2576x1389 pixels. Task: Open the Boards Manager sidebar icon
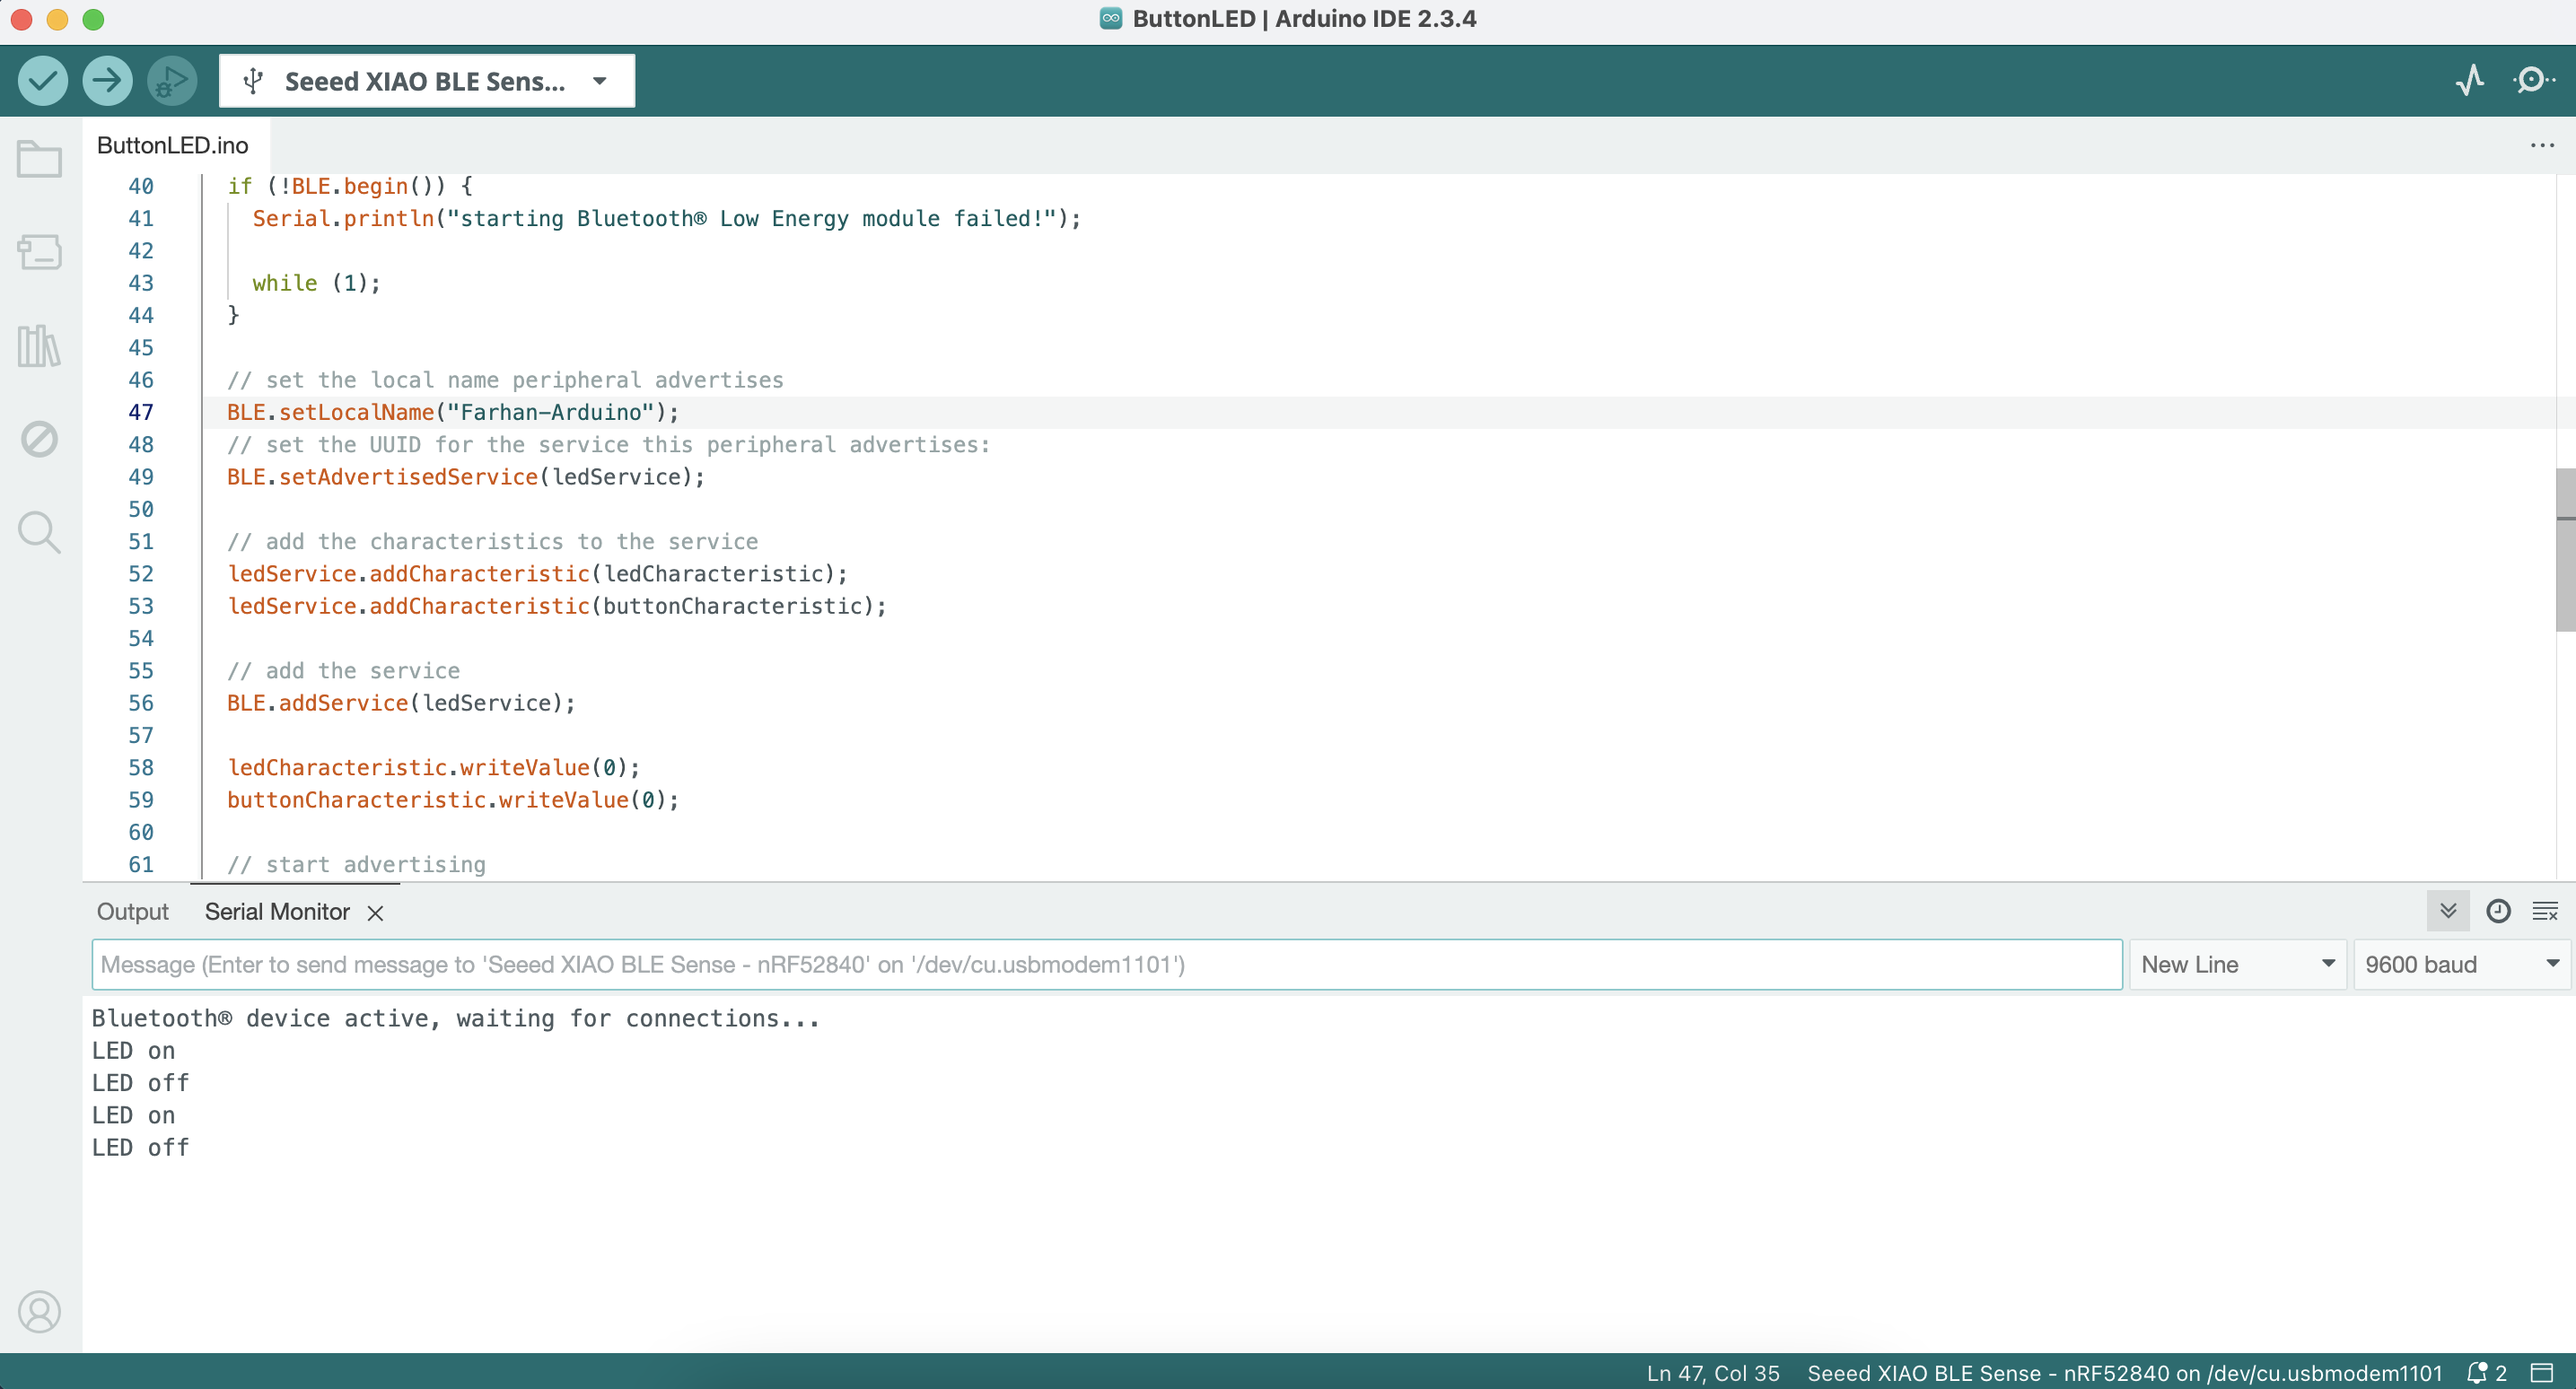40,252
